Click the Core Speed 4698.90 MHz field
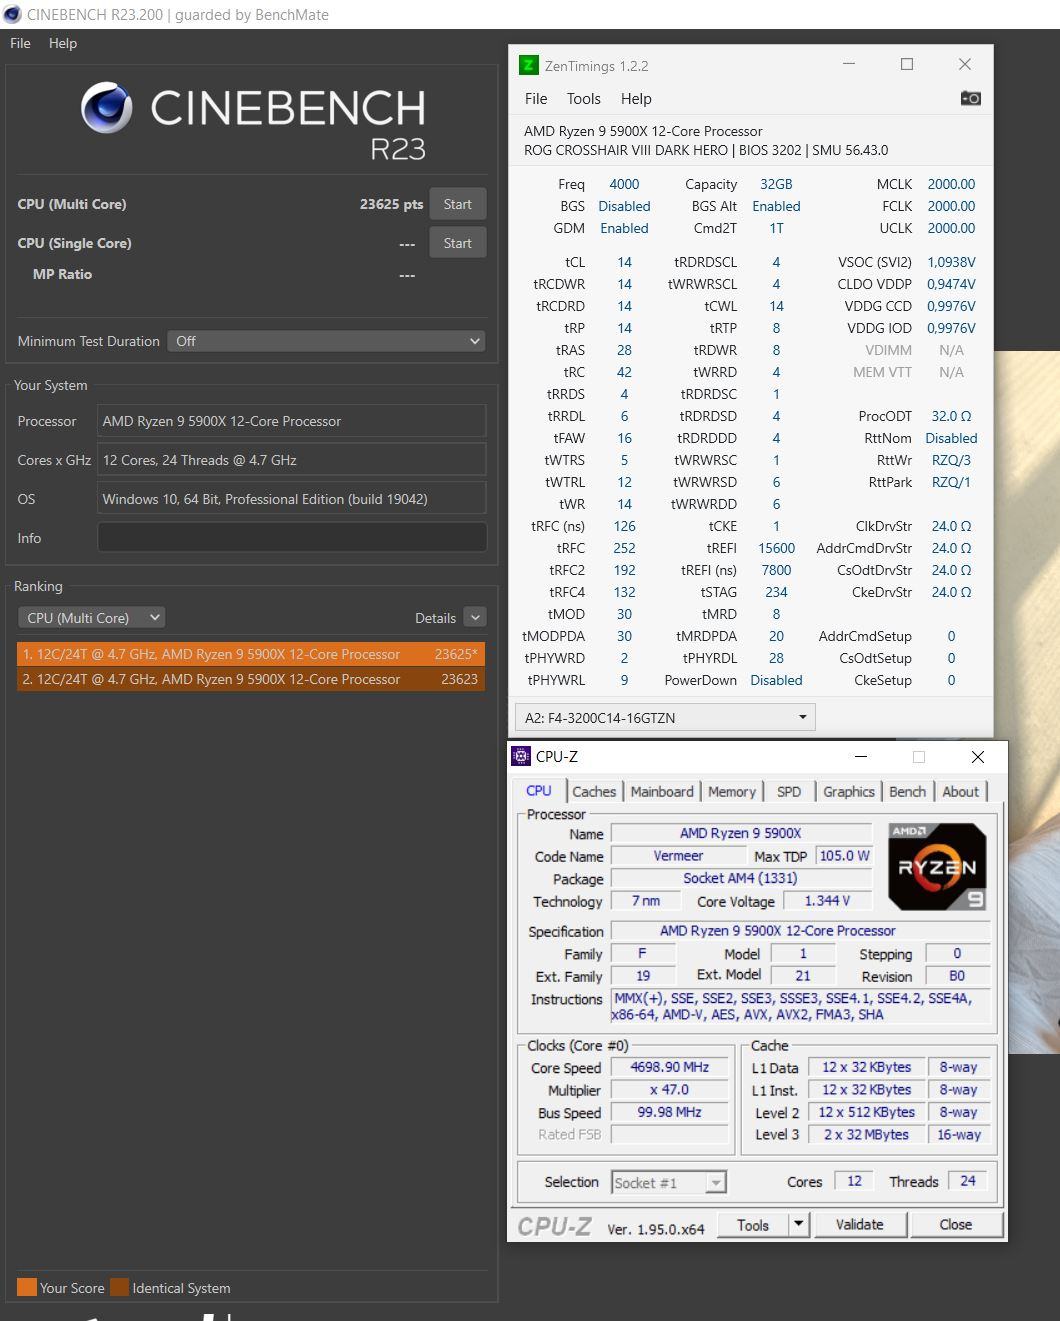Image resolution: width=1060 pixels, height=1321 pixels. tap(670, 1067)
